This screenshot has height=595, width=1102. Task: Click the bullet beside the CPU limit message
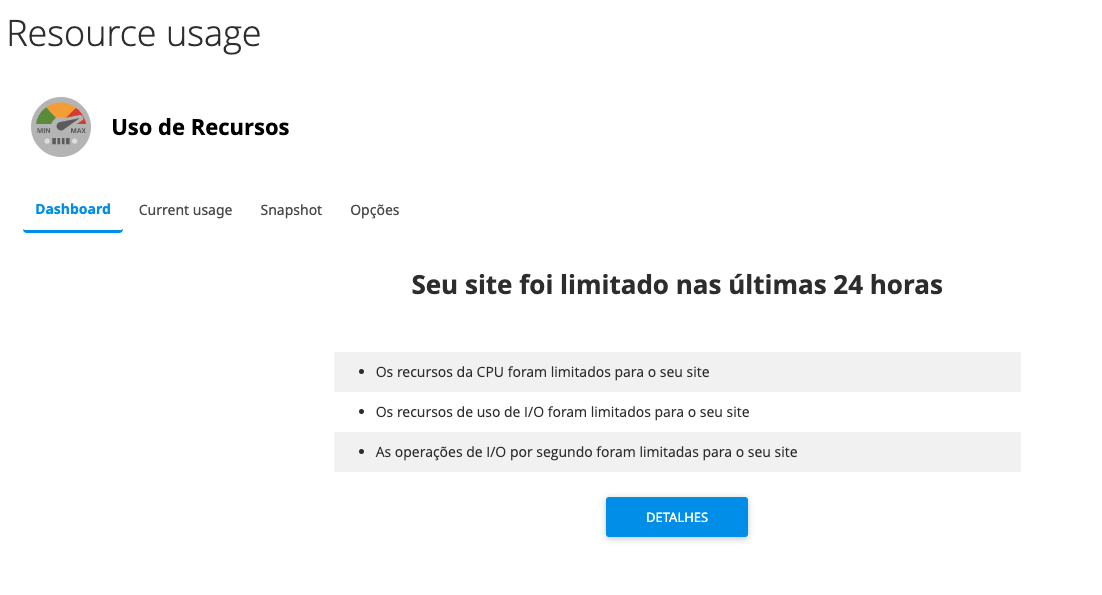pyautogui.click(x=362, y=372)
